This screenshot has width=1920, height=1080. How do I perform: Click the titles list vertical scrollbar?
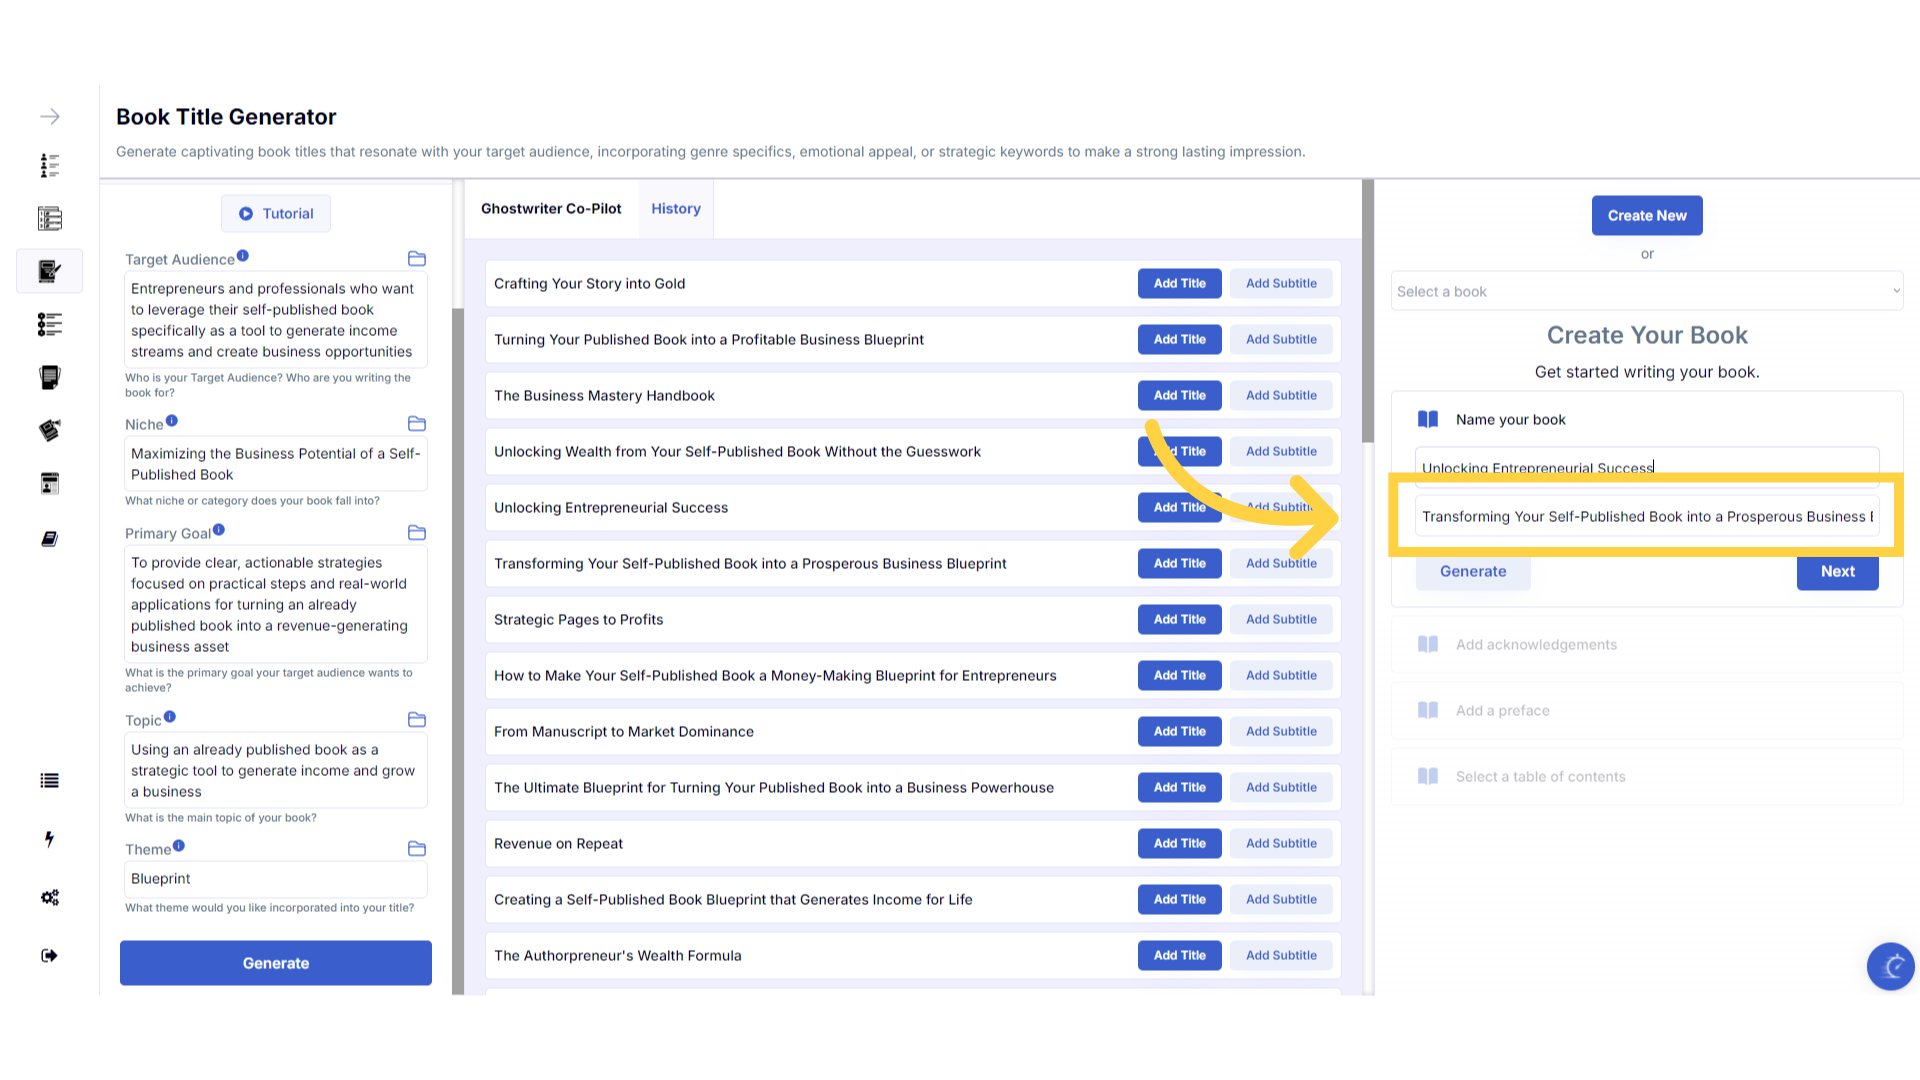pyautogui.click(x=1367, y=312)
